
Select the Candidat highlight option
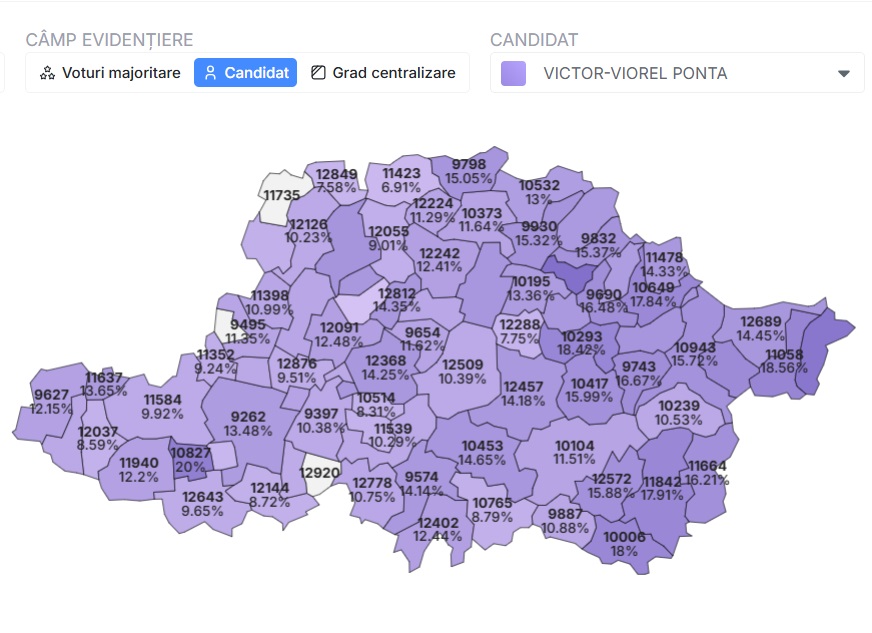point(245,73)
